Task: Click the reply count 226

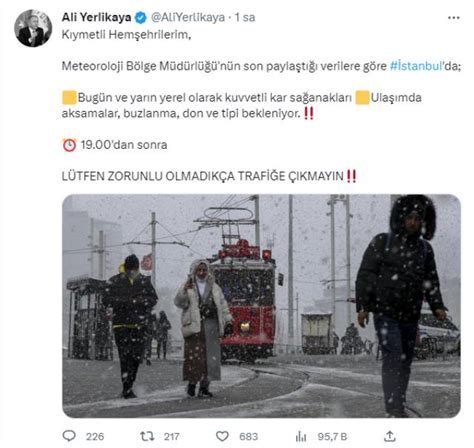Action: (x=95, y=436)
